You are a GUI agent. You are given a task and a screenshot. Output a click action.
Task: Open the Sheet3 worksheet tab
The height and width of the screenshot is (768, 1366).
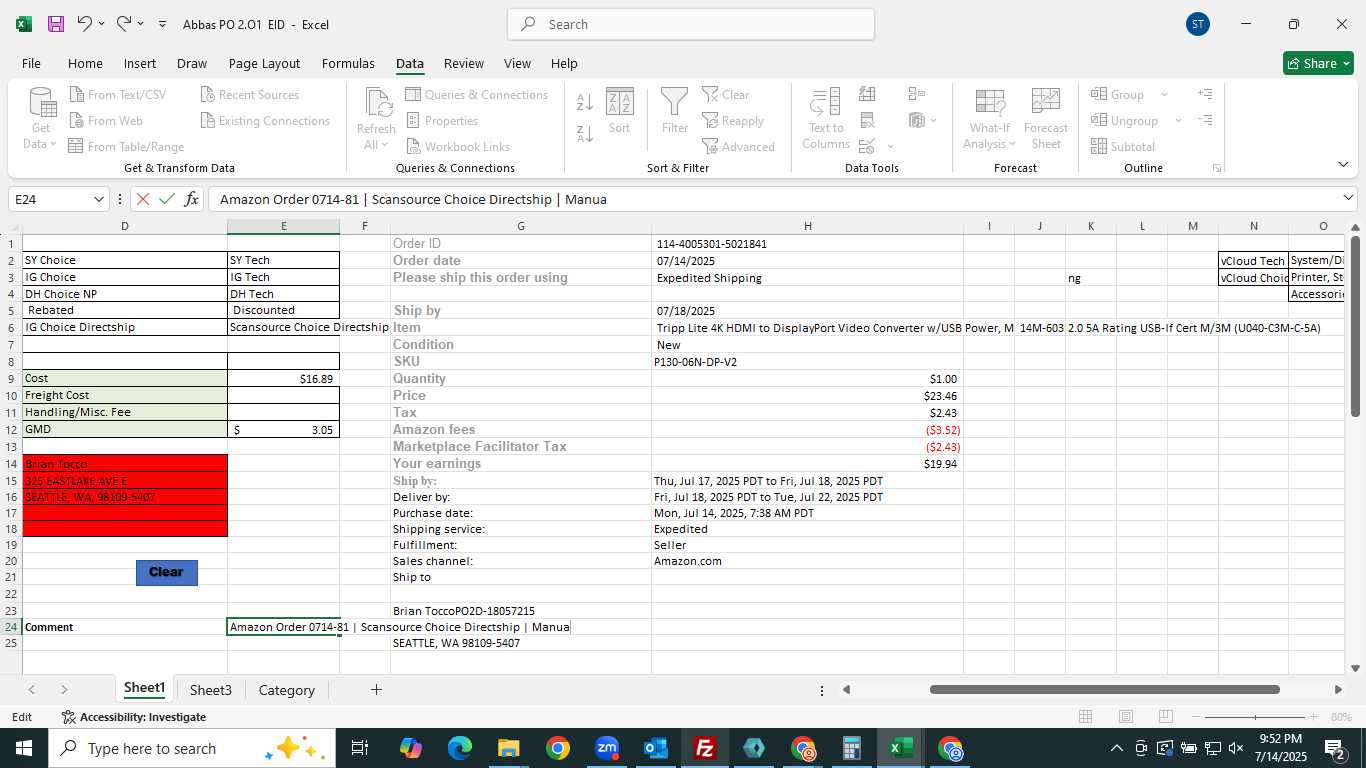[x=211, y=690]
